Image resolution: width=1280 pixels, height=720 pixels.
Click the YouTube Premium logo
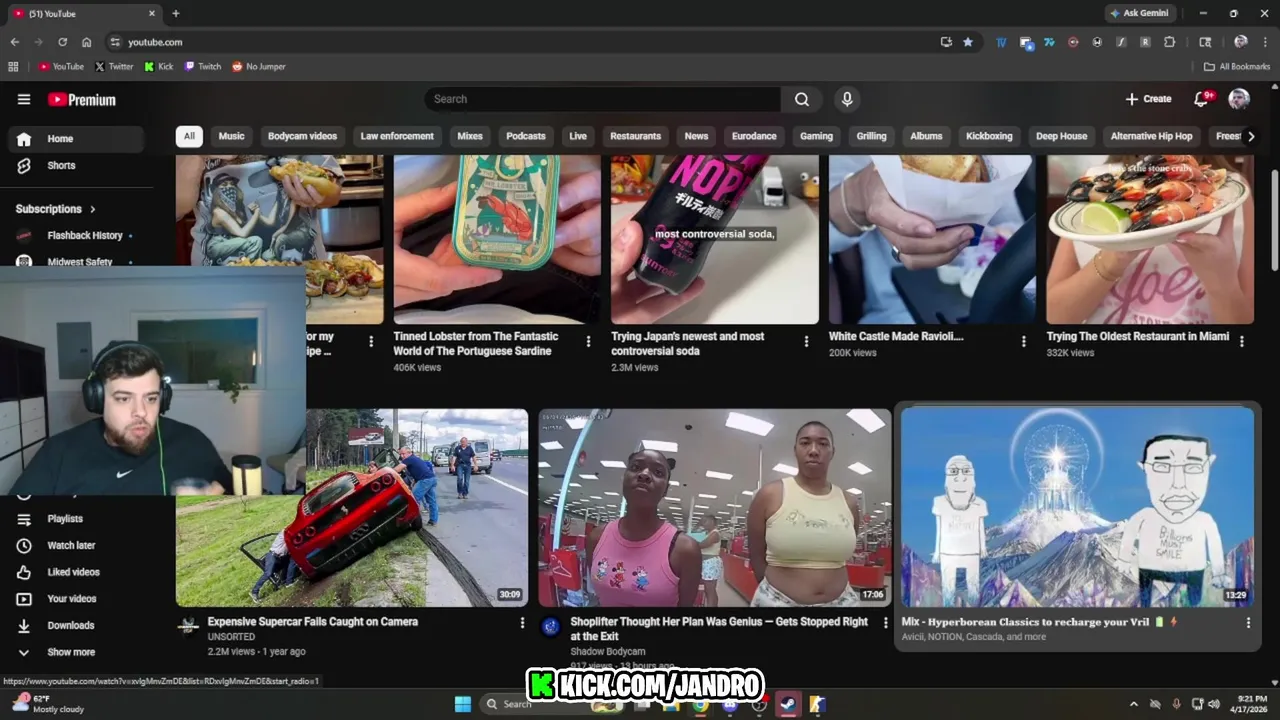pos(82,100)
